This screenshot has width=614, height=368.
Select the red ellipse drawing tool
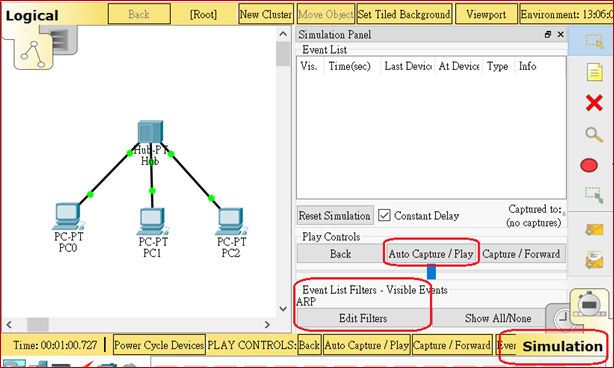pyautogui.click(x=589, y=165)
